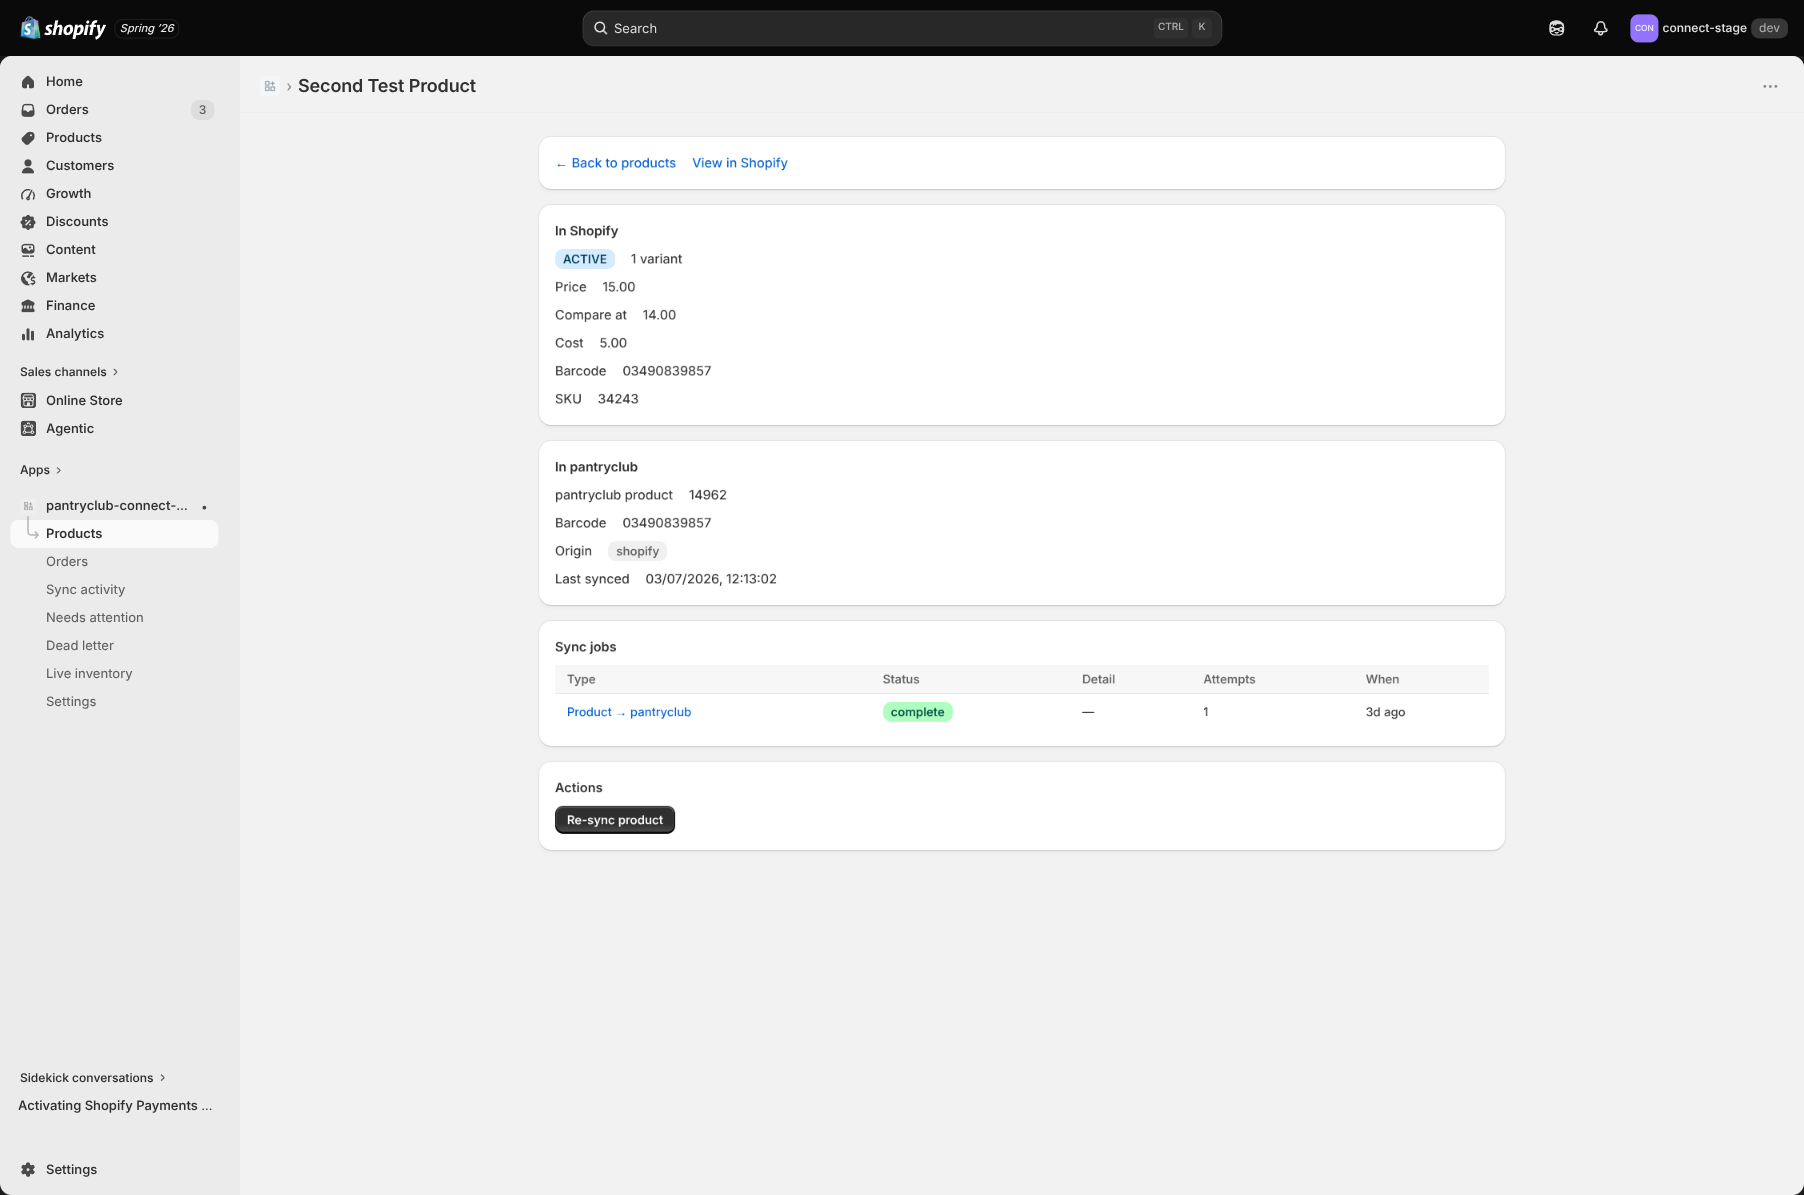The image size is (1804, 1195).
Task: Click the shopify origin tag
Action: pos(637,551)
